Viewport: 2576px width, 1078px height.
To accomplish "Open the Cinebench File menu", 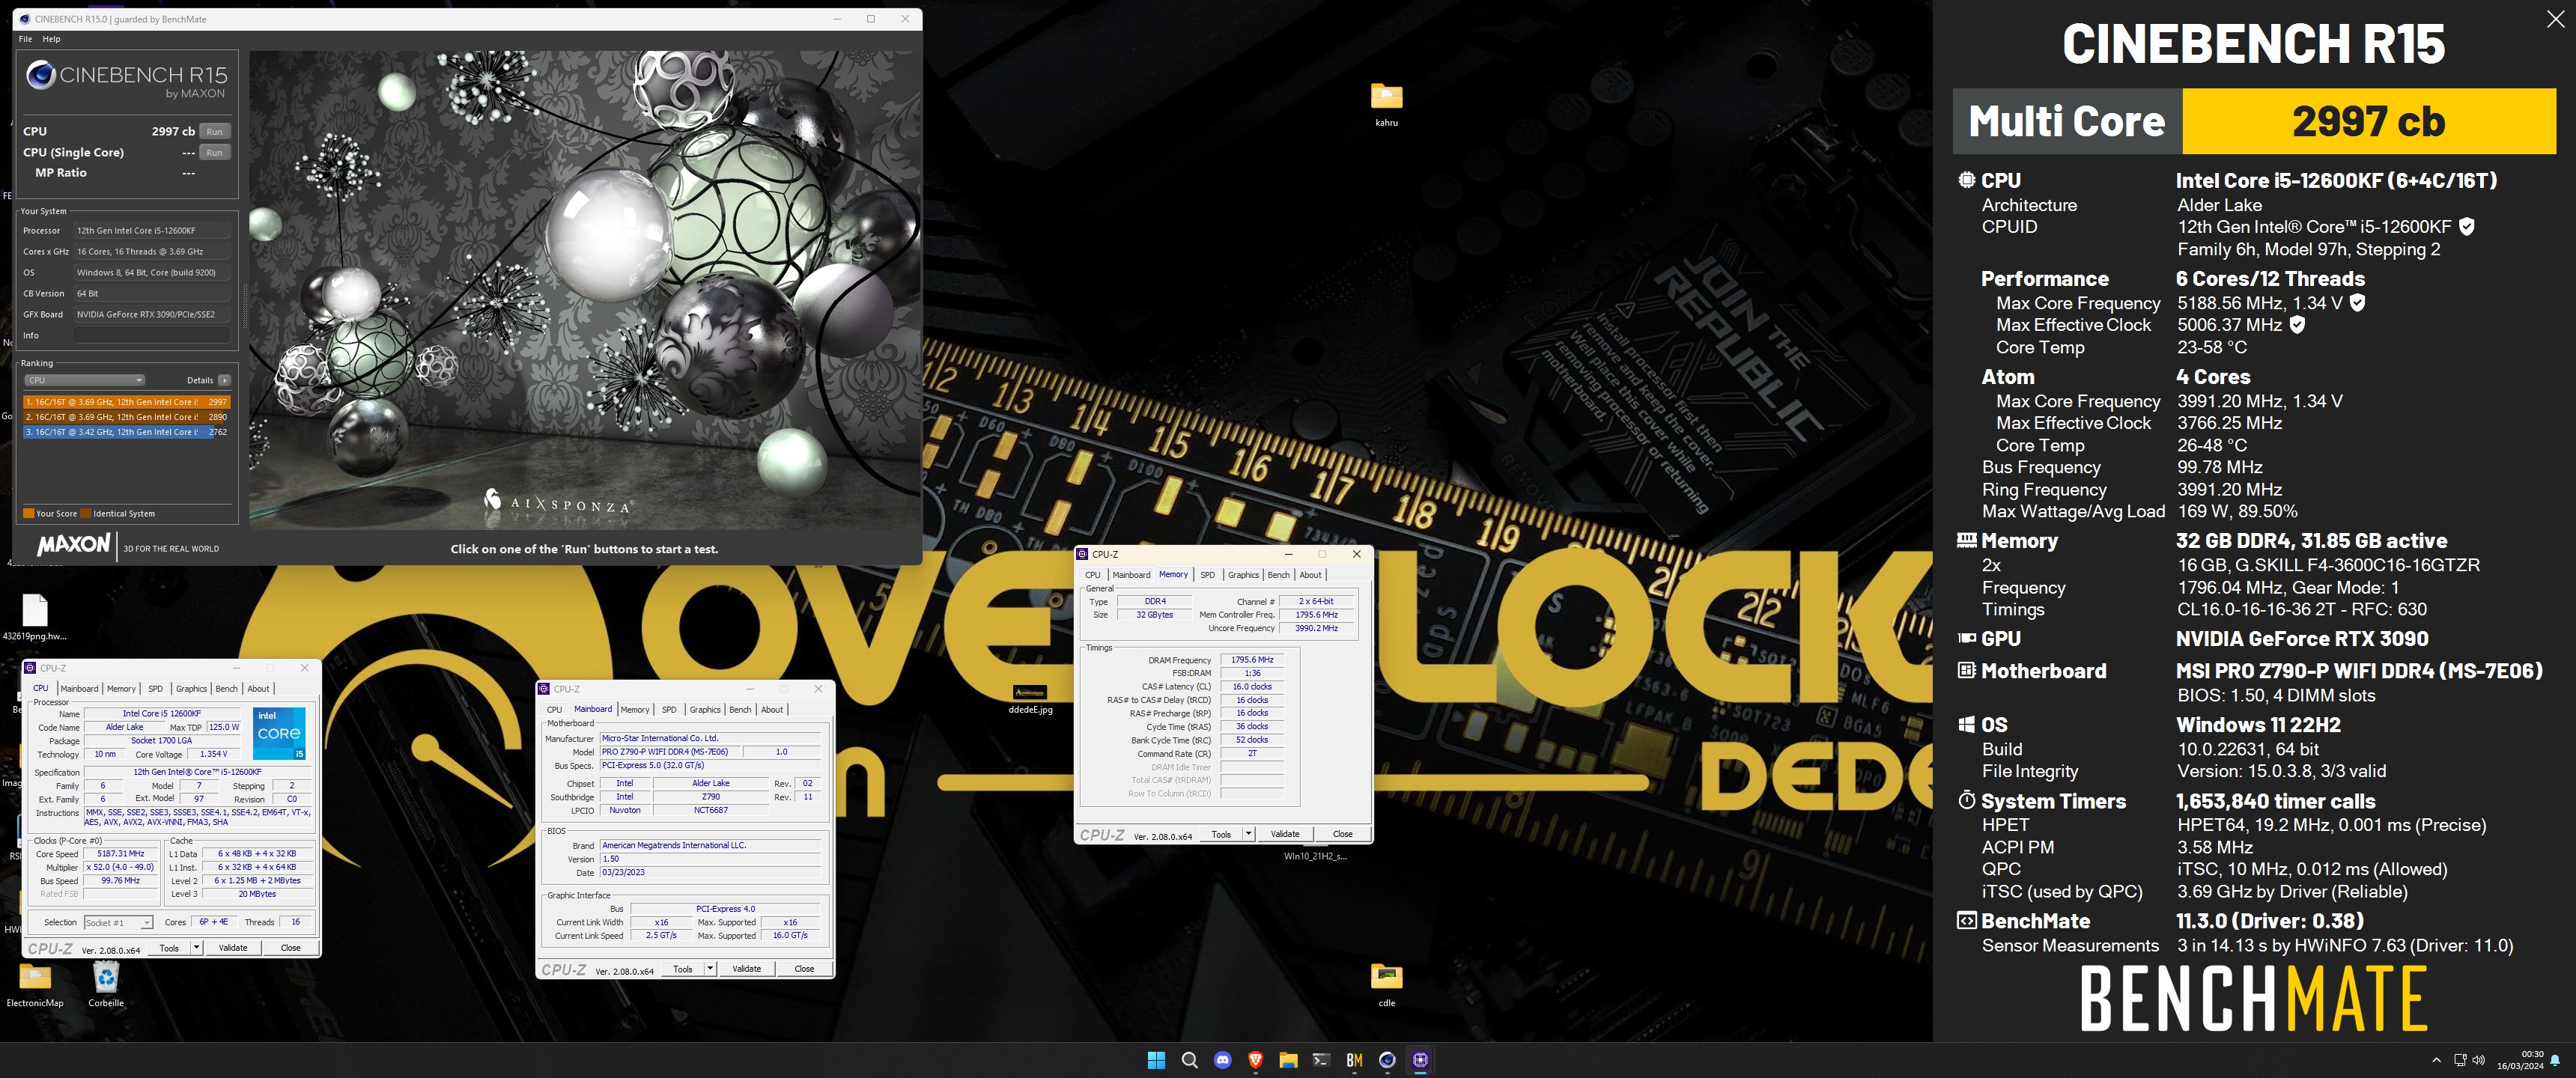I will point(25,39).
